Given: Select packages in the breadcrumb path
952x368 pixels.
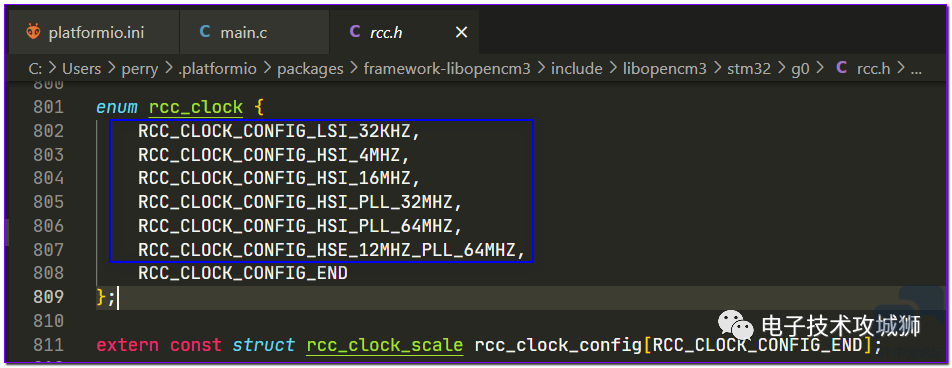Looking at the screenshot, I should click(x=310, y=69).
